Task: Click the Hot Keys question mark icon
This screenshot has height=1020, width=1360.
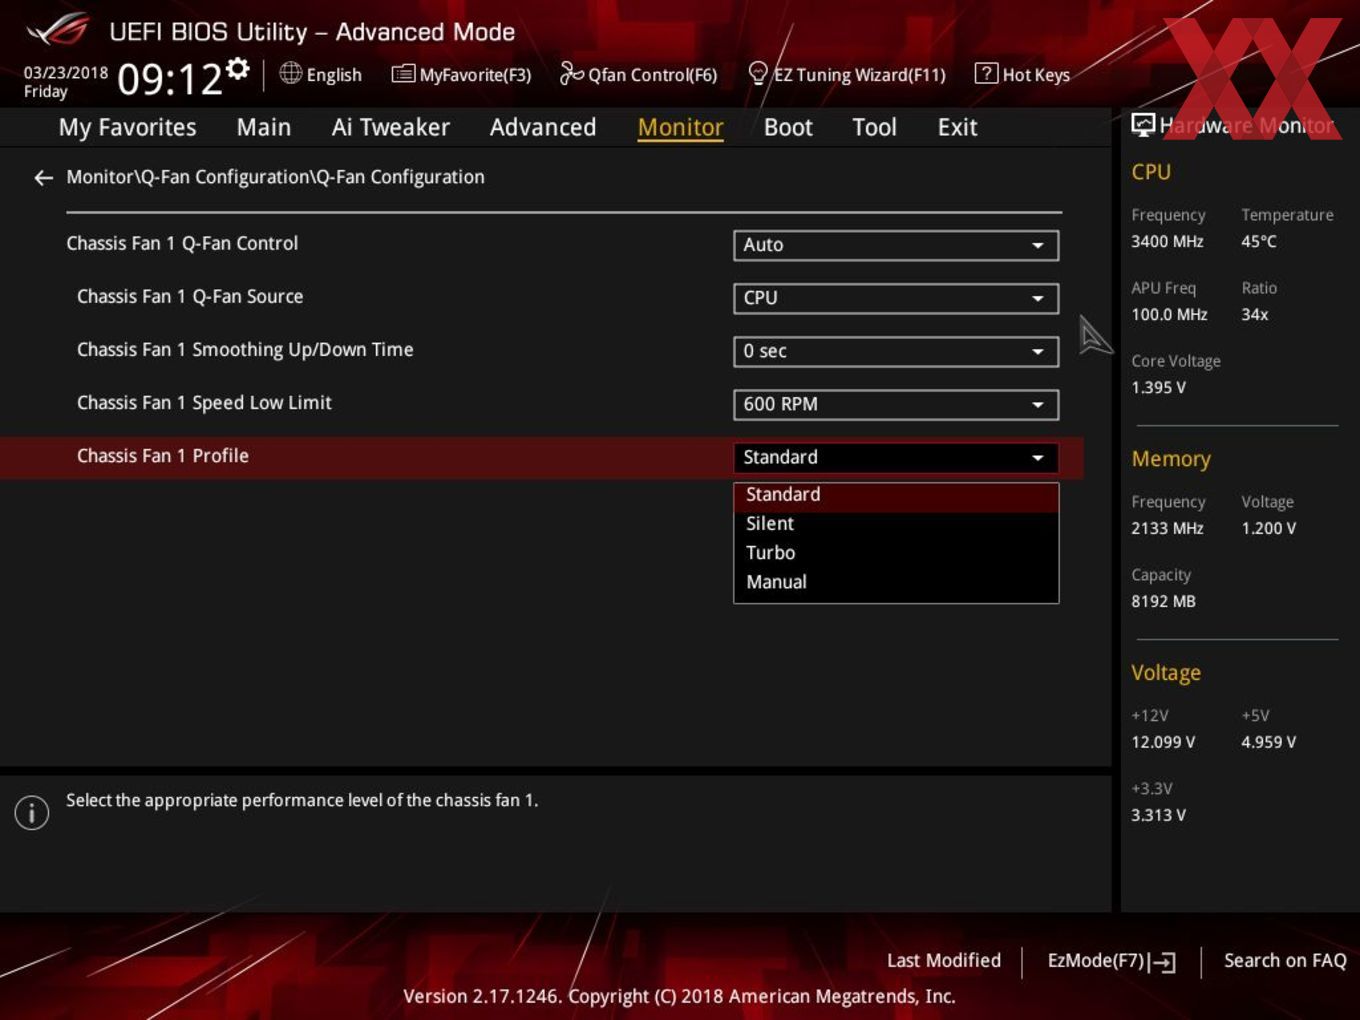Action: (x=986, y=73)
